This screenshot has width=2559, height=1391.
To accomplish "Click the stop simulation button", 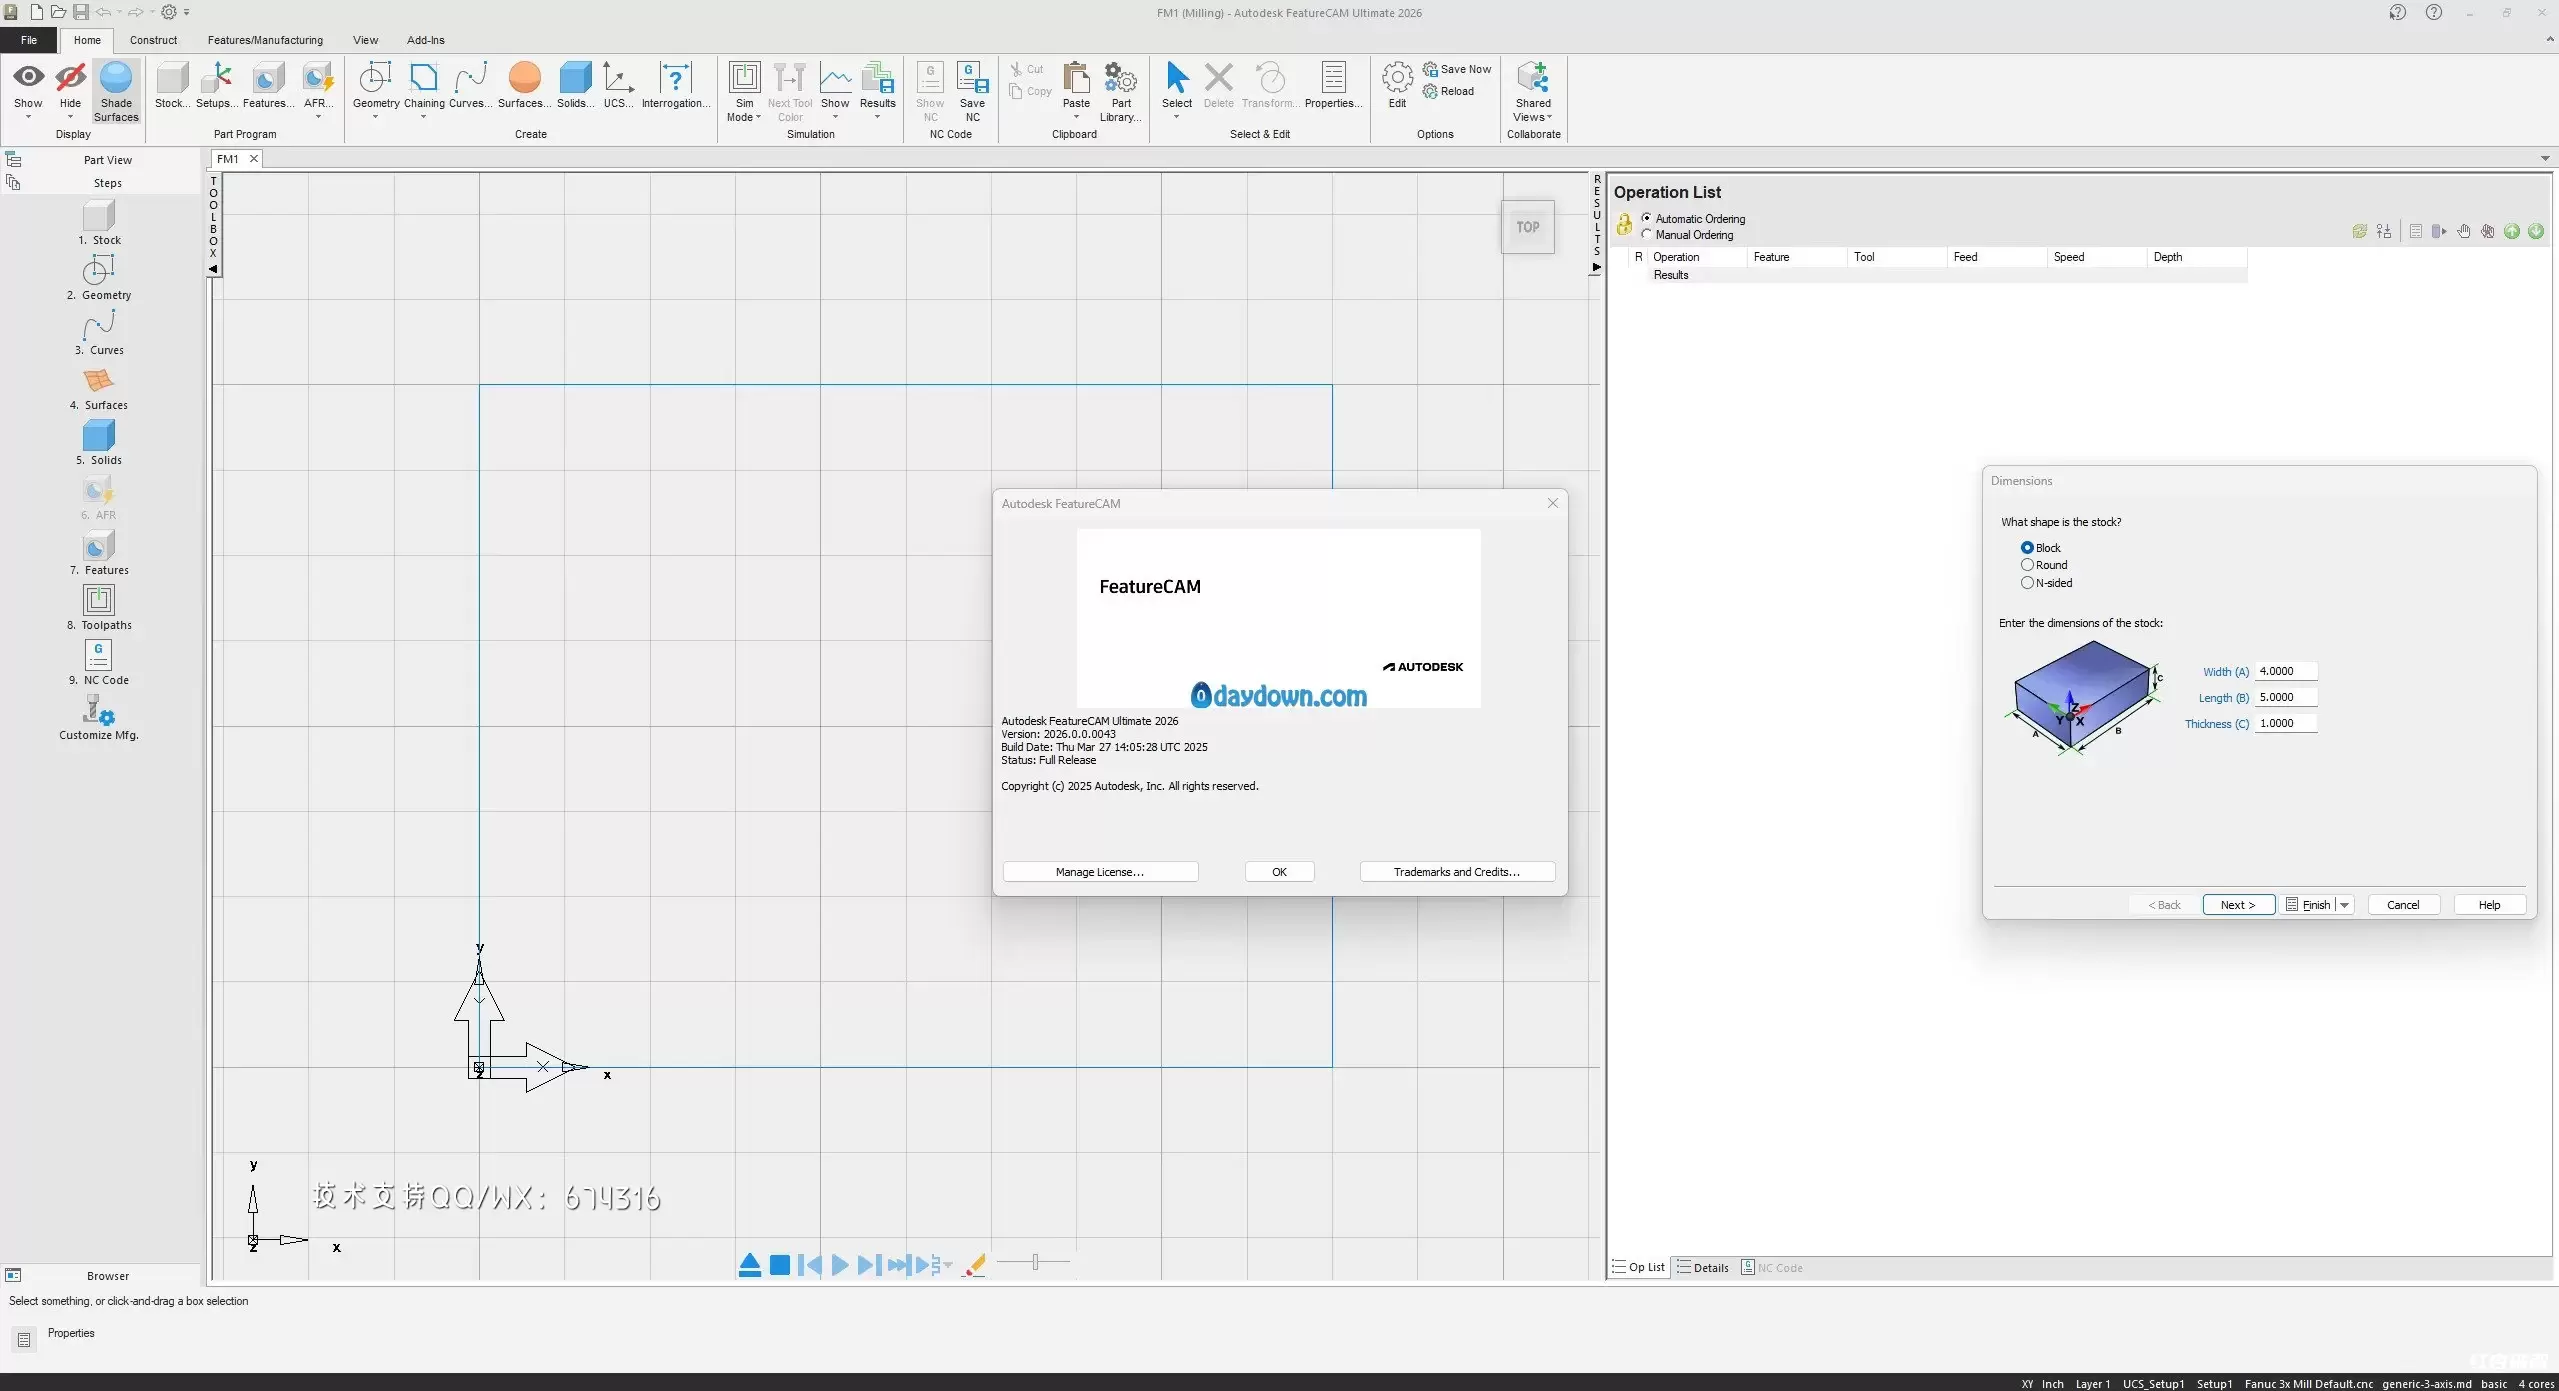I will point(780,1265).
